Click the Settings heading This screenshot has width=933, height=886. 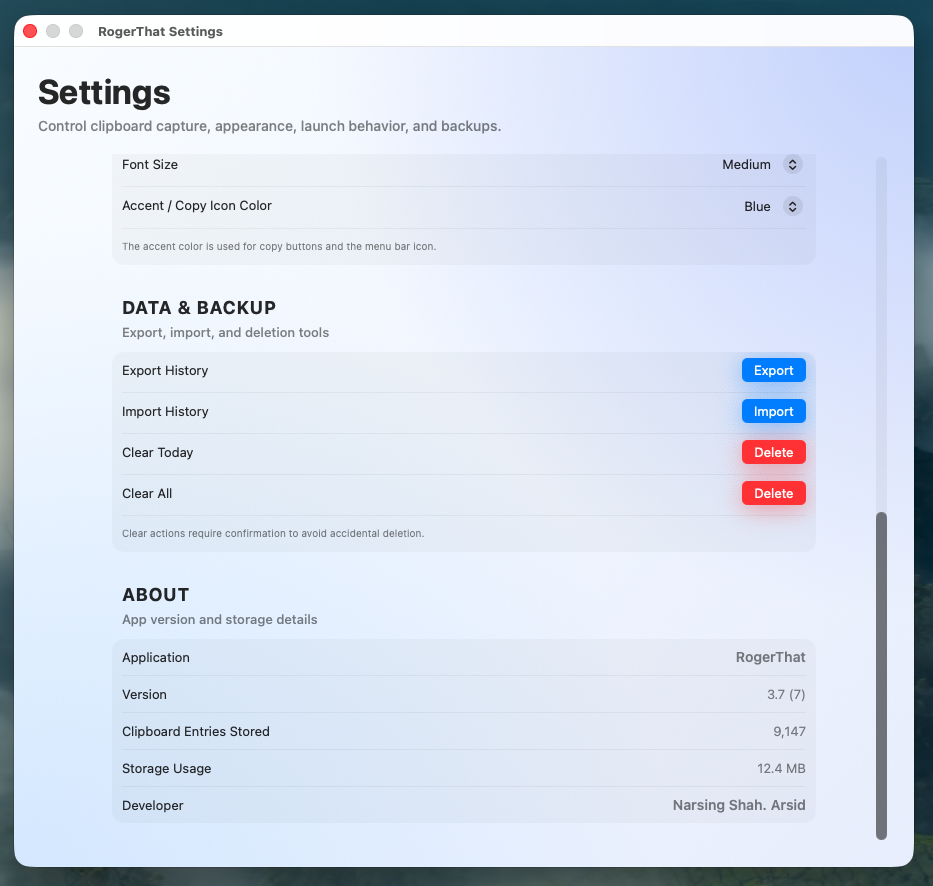point(104,93)
